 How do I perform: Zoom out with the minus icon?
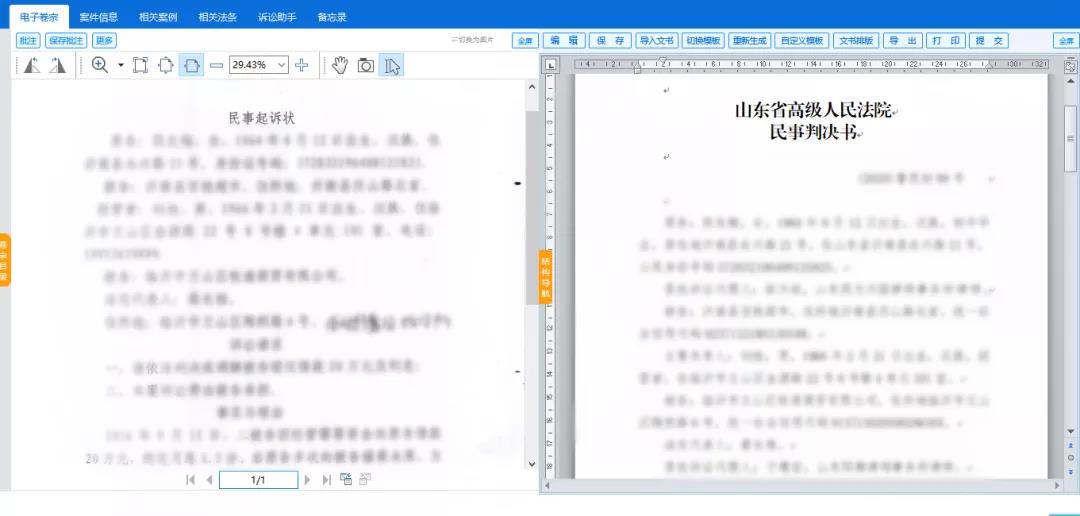pos(216,65)
